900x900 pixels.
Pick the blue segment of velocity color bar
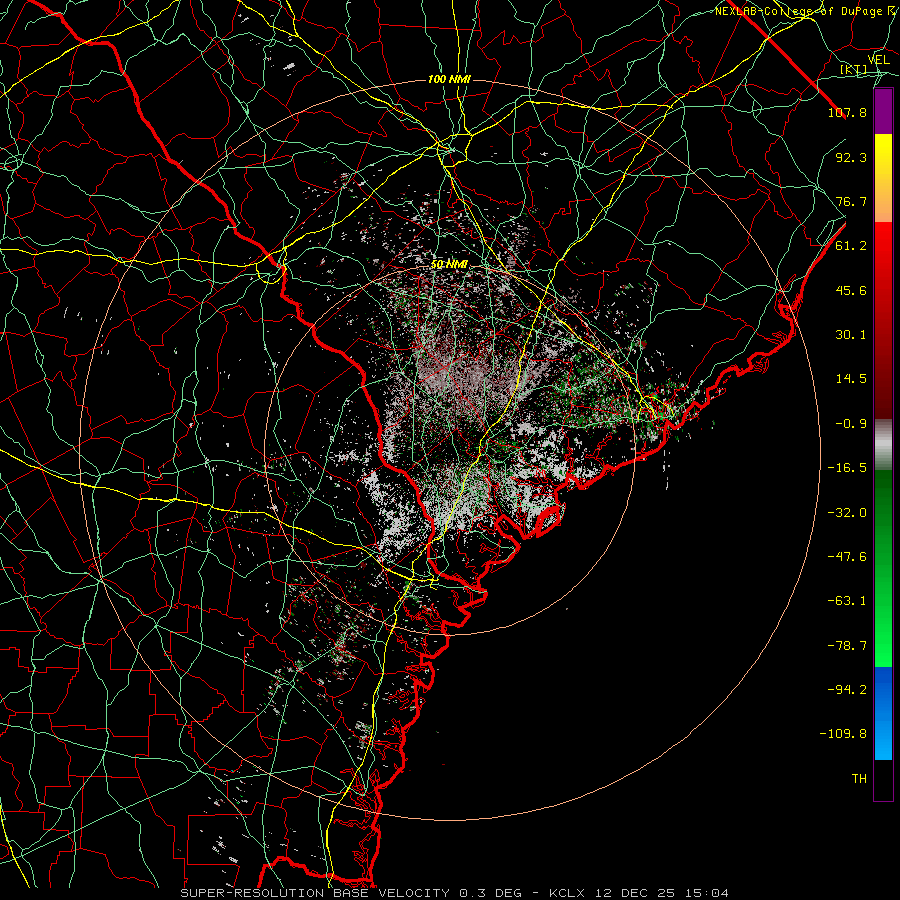click(x=883, y=713)
